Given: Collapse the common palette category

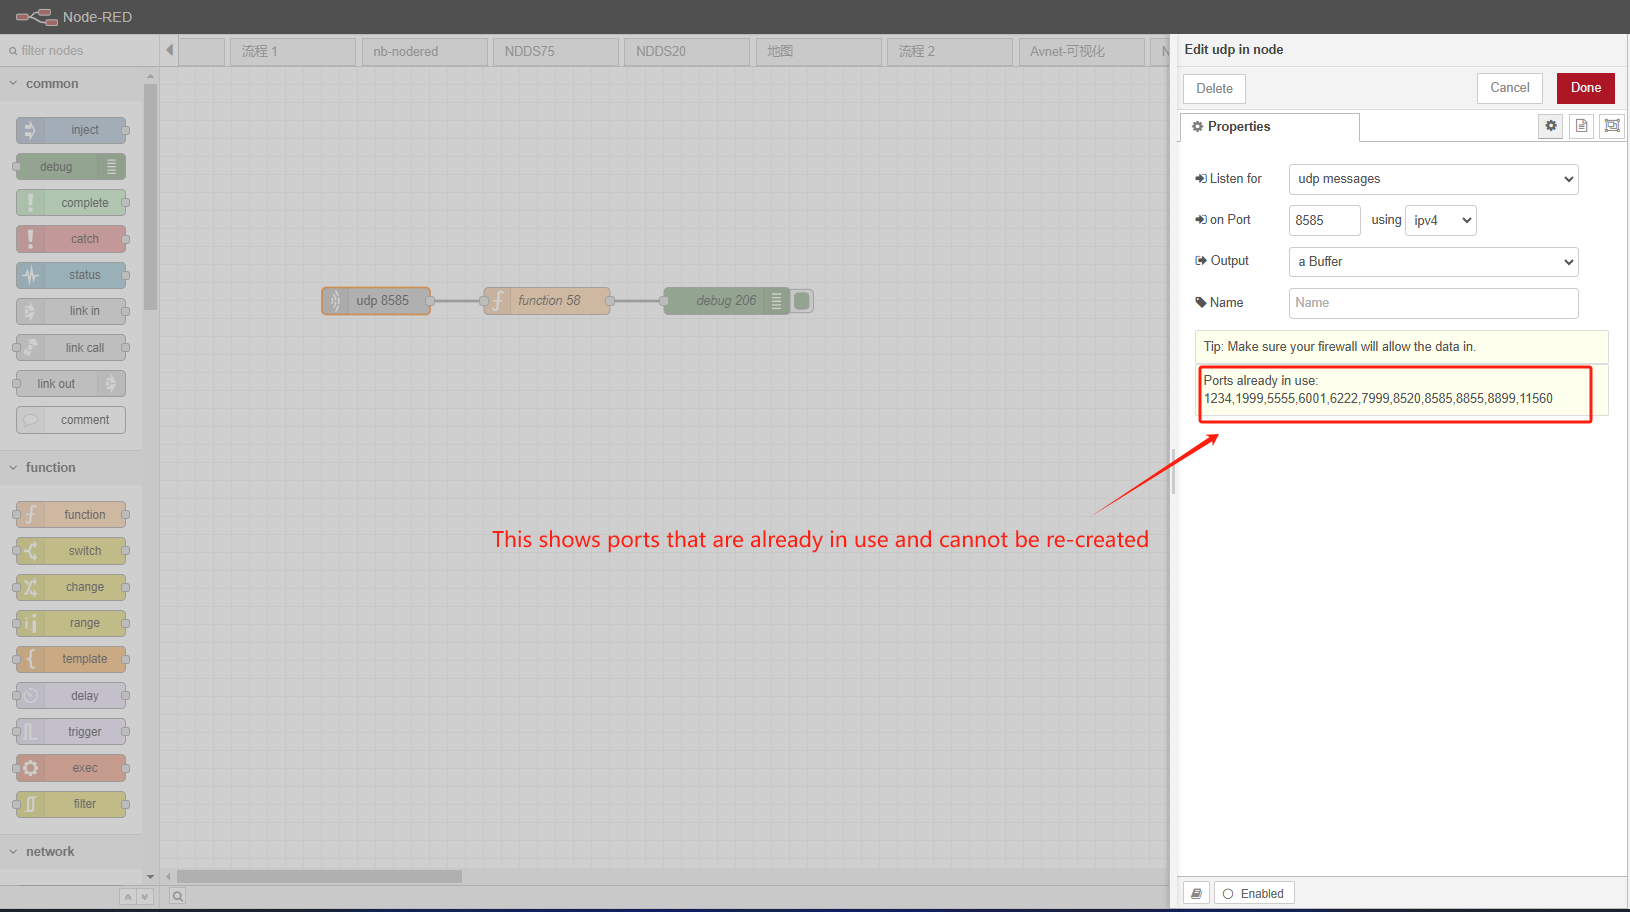Looking at the screenshot, I should pyautogui.click(x=71, y=84).
